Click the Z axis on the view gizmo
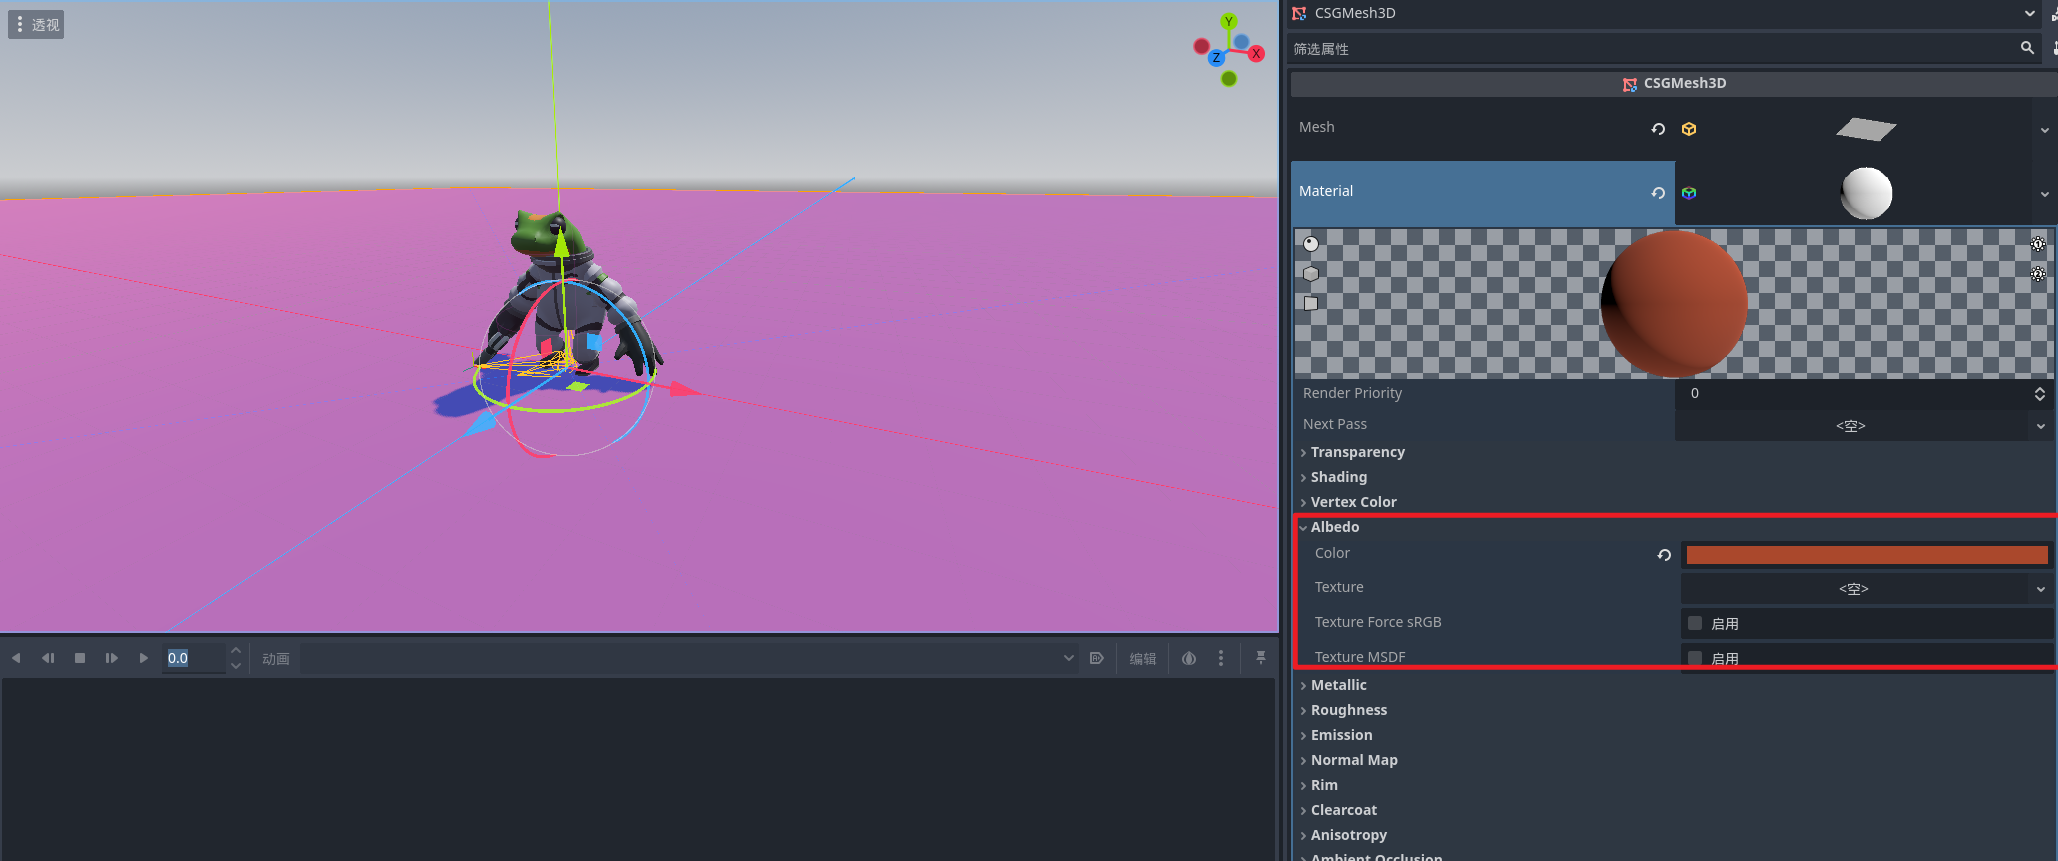The width and height of the screenshot is (2058, 861). tap(1216, 58)
